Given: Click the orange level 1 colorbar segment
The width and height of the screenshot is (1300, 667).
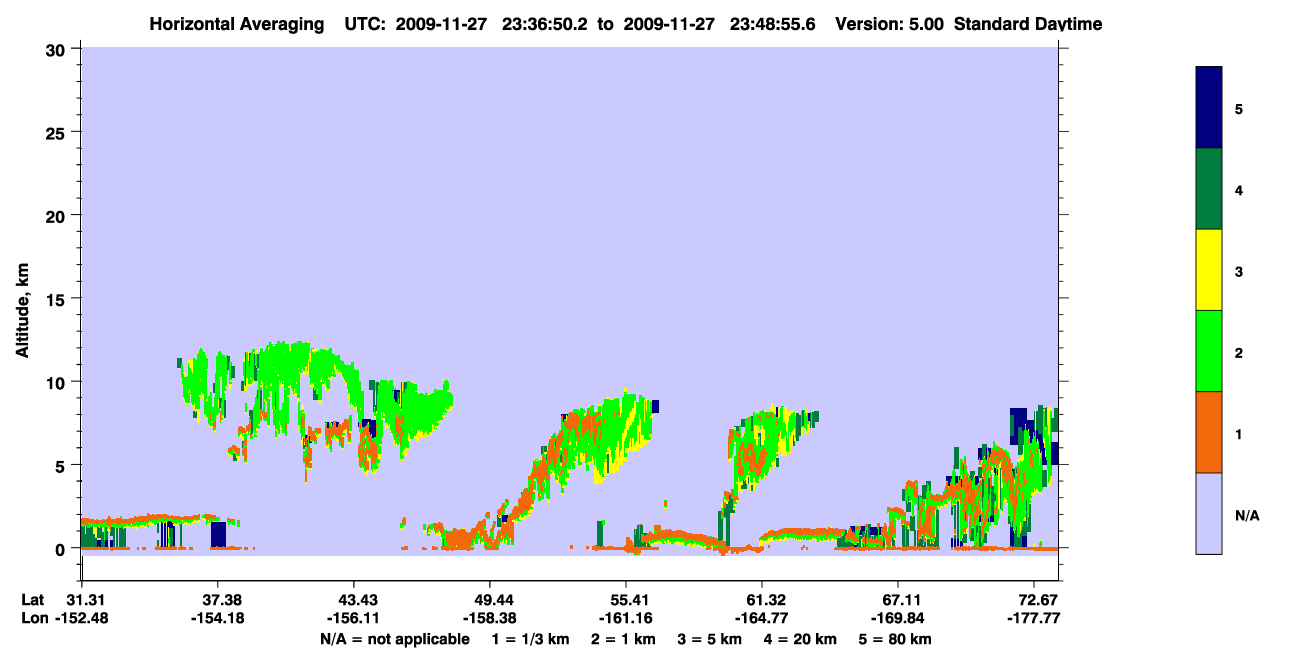Looking at the screenshot, I should click(x=1209, y=432).
